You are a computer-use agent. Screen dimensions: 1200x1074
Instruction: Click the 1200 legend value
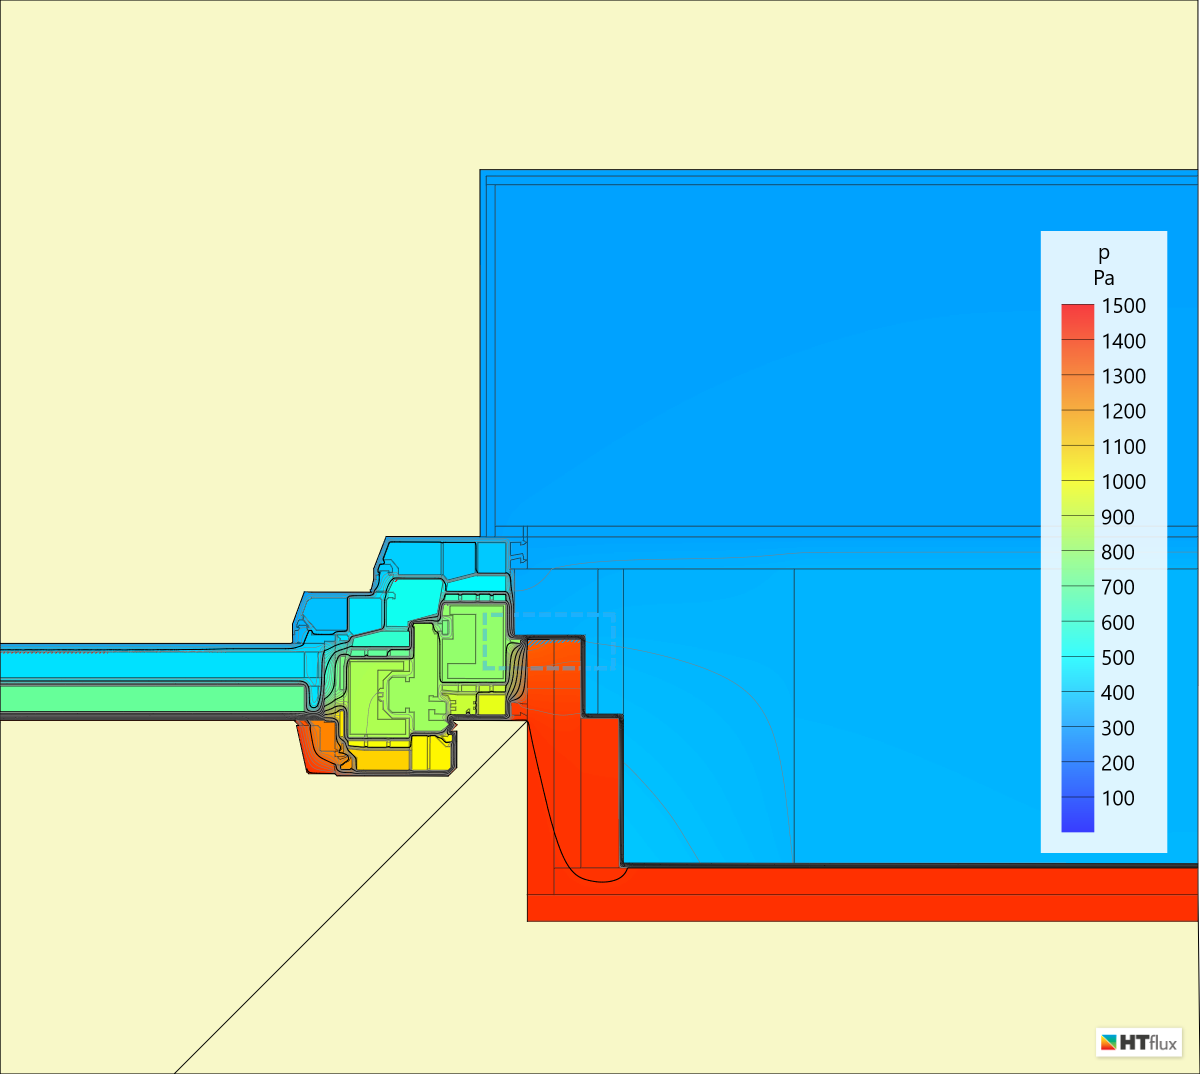(x=1123, y=411)
